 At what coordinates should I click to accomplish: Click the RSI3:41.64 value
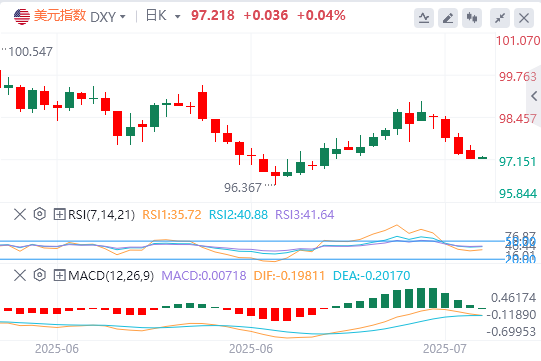point(305,215)
